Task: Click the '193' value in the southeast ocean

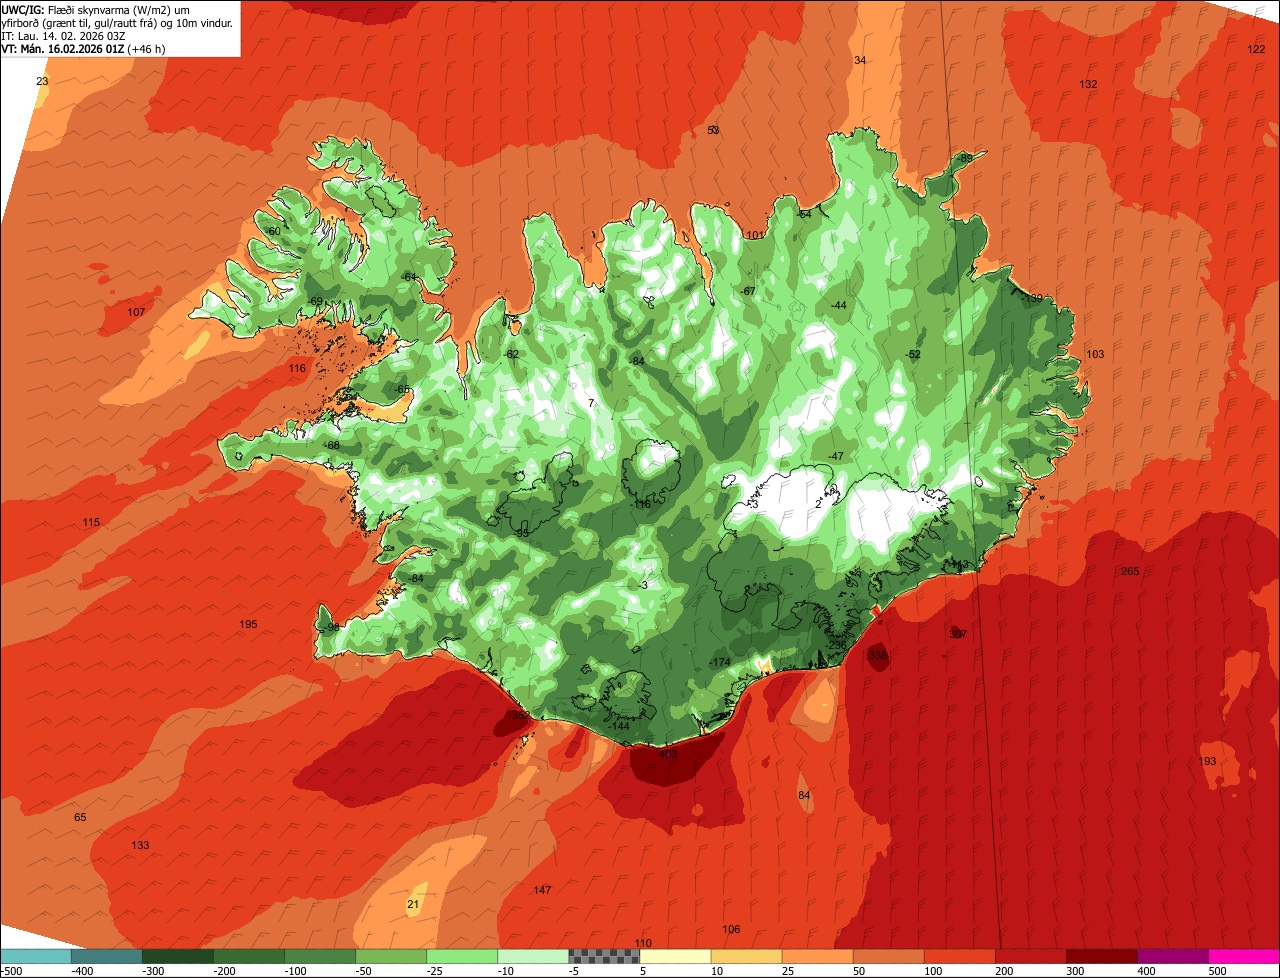Action: pyautogui.click(x=1208, y=762)
